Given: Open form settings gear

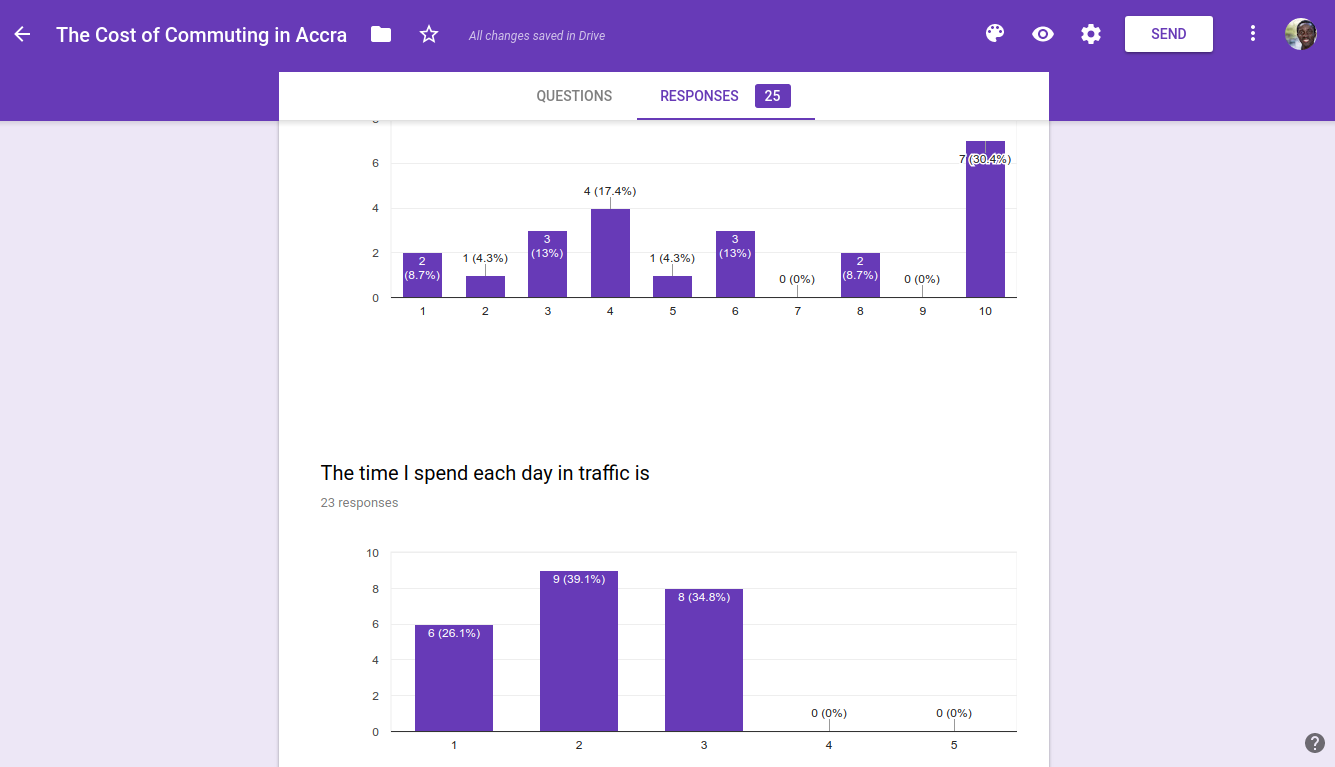Looking at the screenshot, I should point(1091,34).
